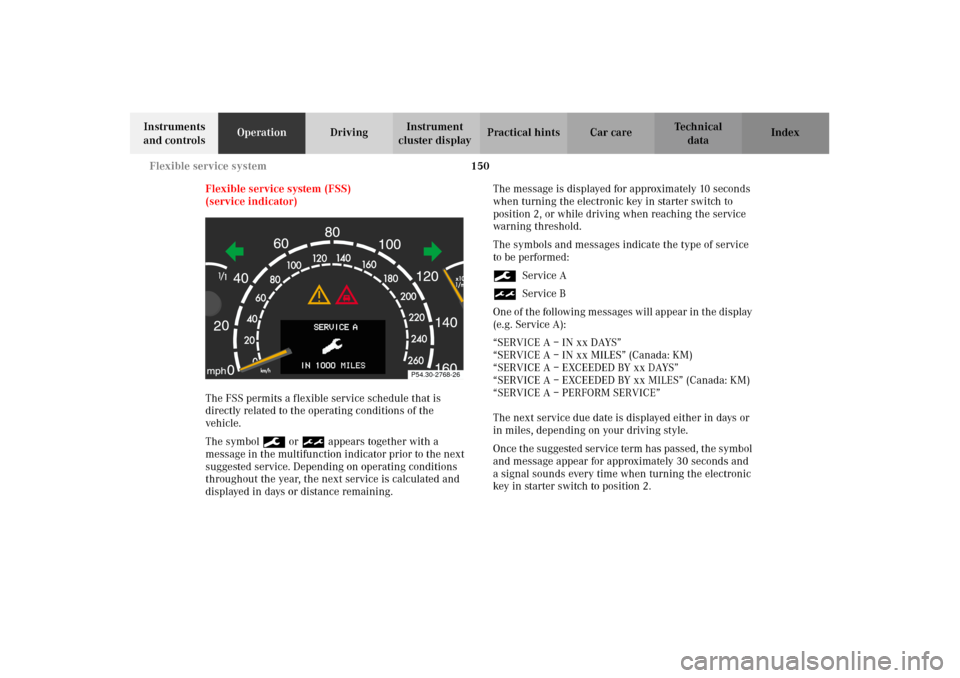Click the double wrench symbol before 'appears together'

(x=313, y=442)
